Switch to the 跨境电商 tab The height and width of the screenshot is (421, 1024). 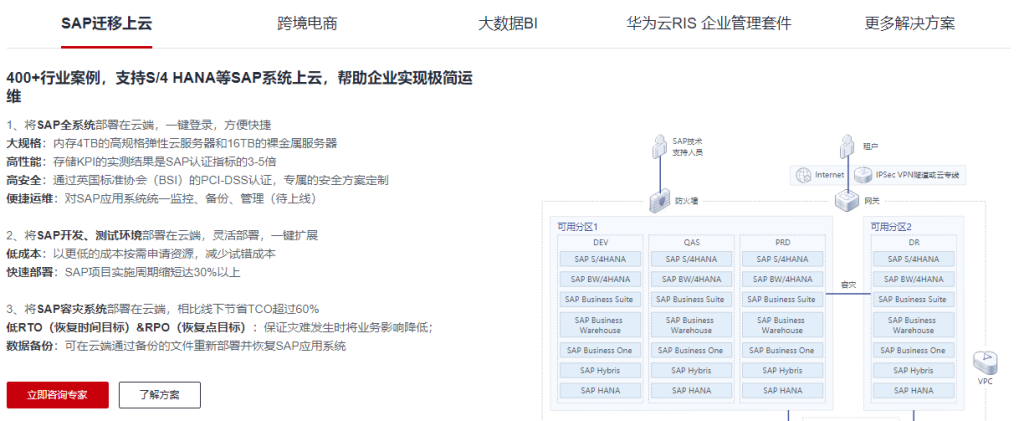(x=305, y=23)
